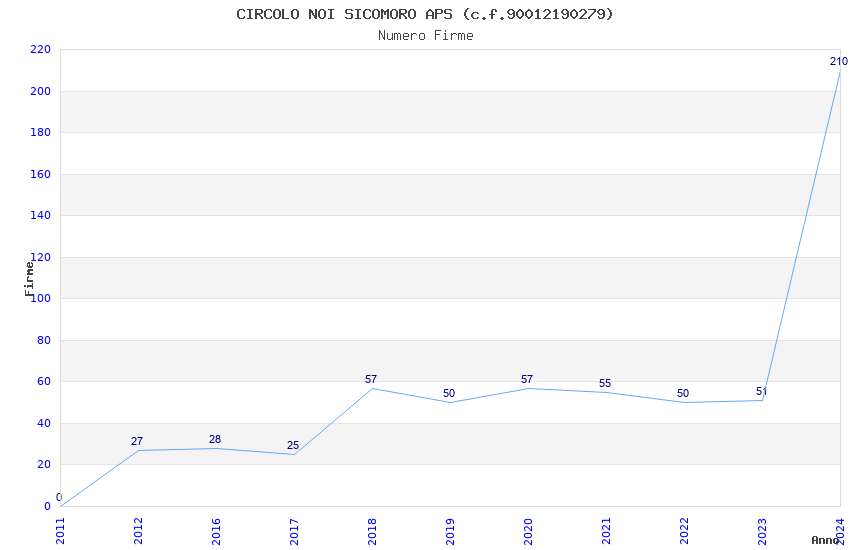Click x-axis year 2018

(372, 531)
